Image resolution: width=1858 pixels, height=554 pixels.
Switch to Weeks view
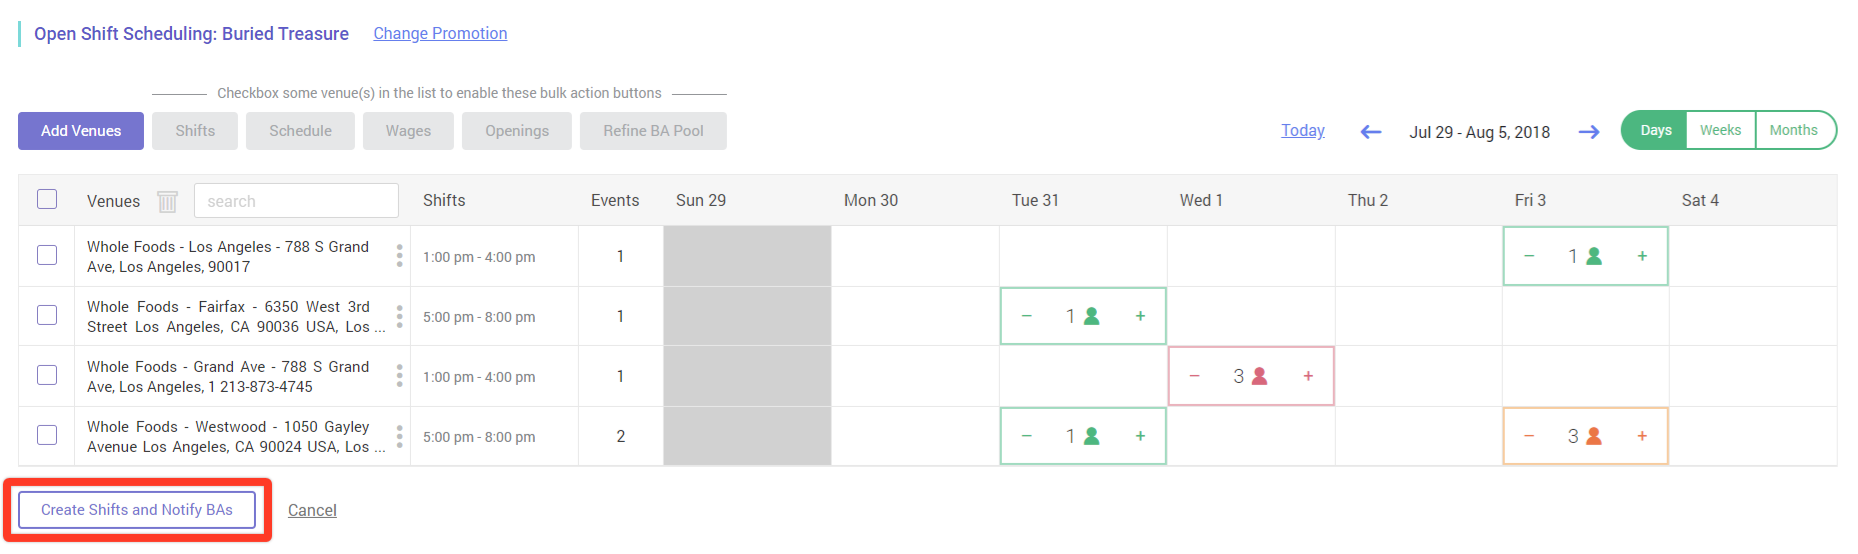(1720, 130)
